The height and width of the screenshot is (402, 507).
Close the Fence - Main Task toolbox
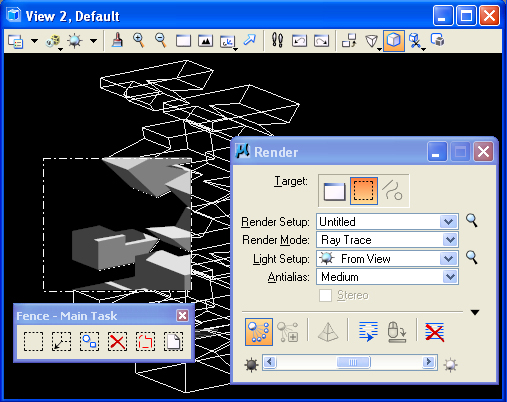point(182,315)
